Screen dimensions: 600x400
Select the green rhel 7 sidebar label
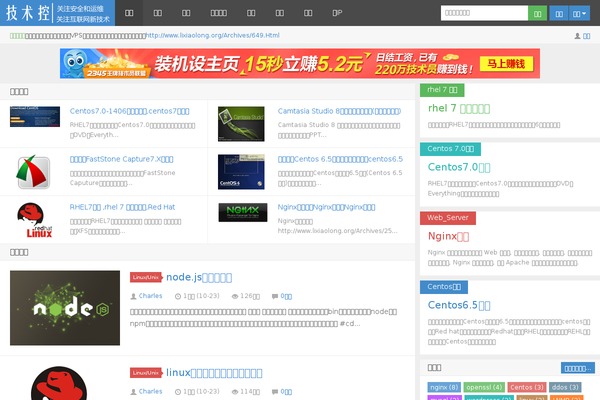coord(442,90)
